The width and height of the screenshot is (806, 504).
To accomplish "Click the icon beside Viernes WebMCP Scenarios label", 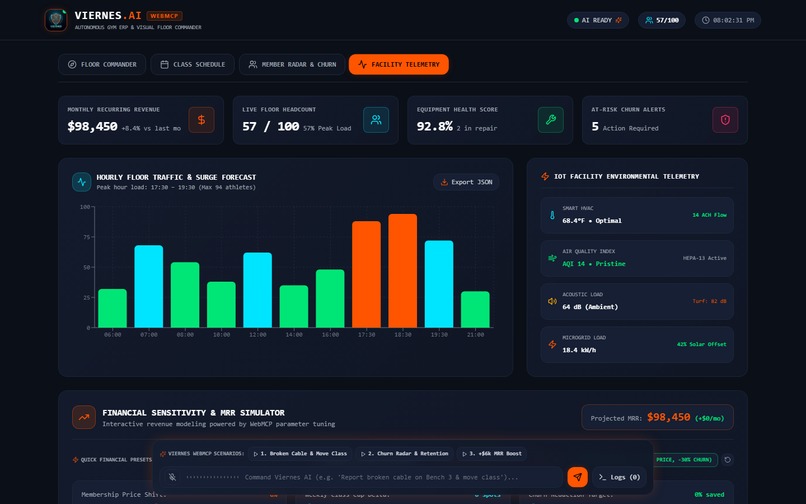I will [163, 454].
